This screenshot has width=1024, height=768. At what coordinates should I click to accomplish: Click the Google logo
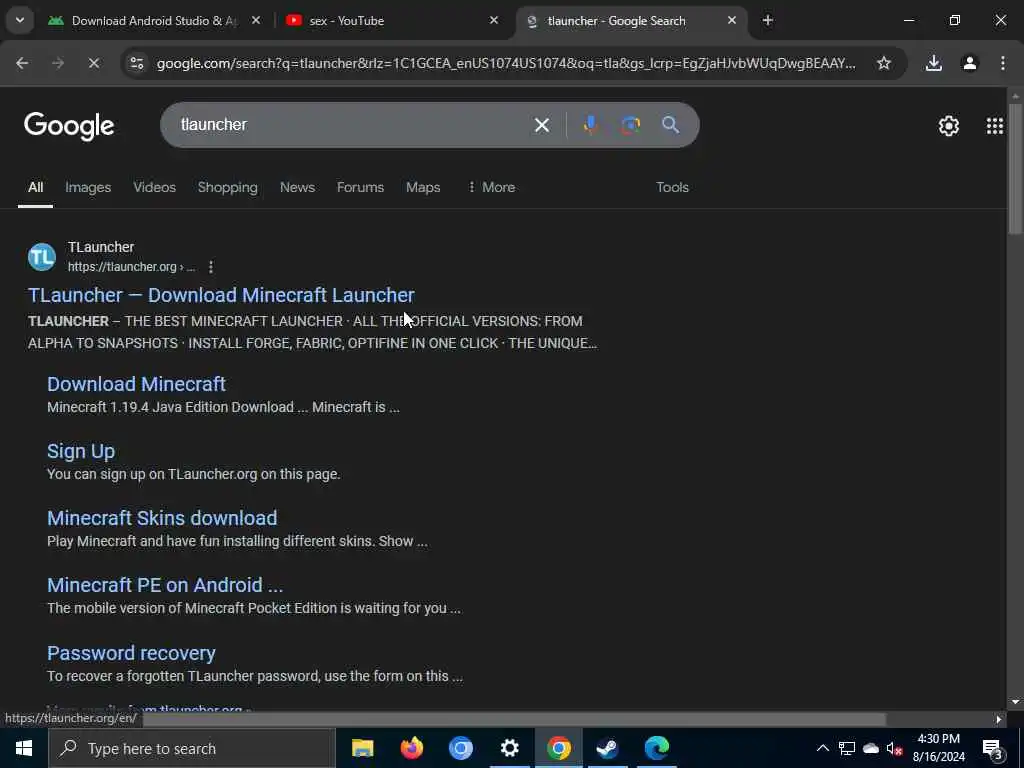[69, 125]
